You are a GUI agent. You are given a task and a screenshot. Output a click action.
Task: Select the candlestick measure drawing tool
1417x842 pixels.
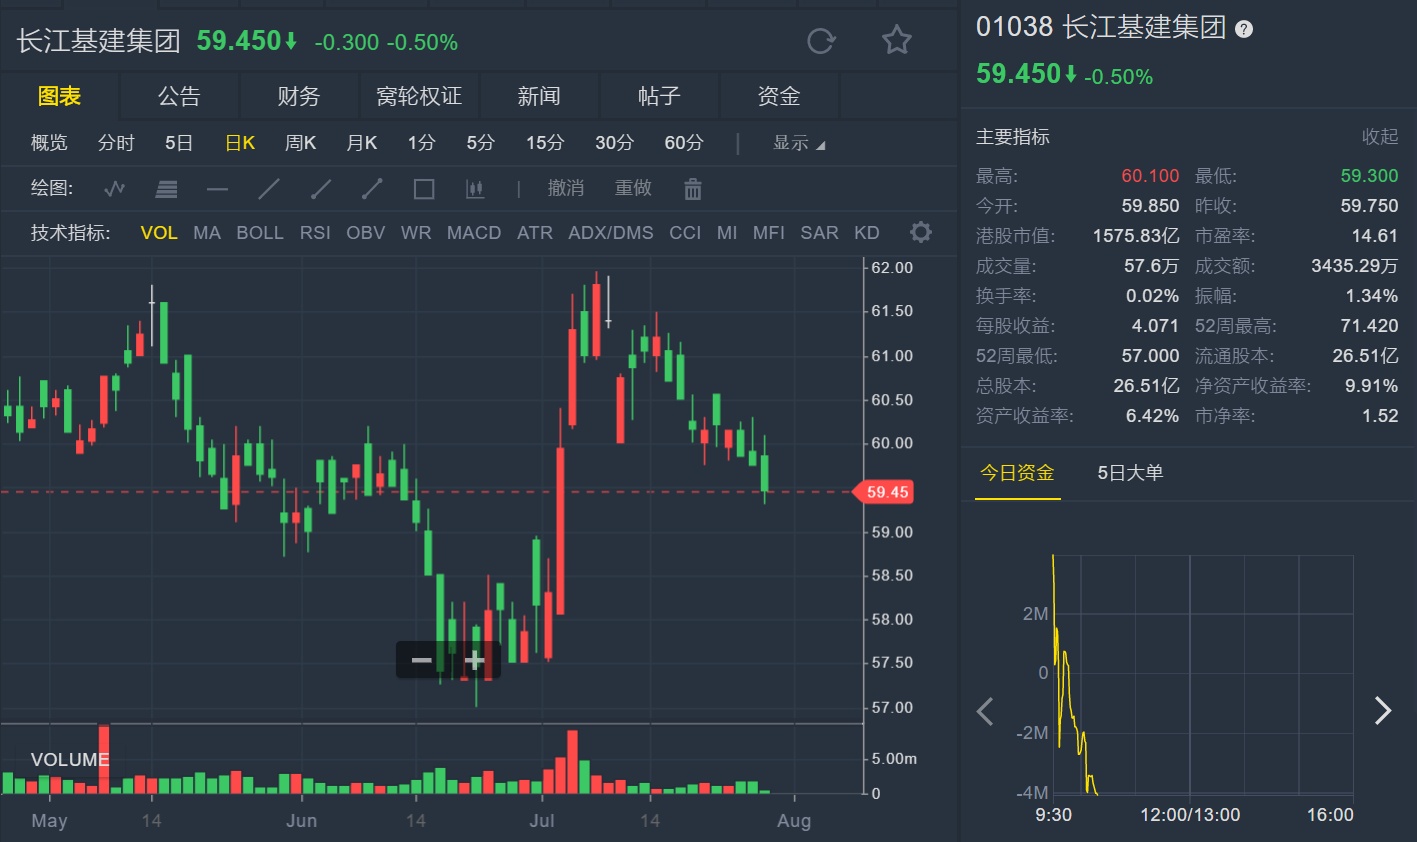[475, 188]
